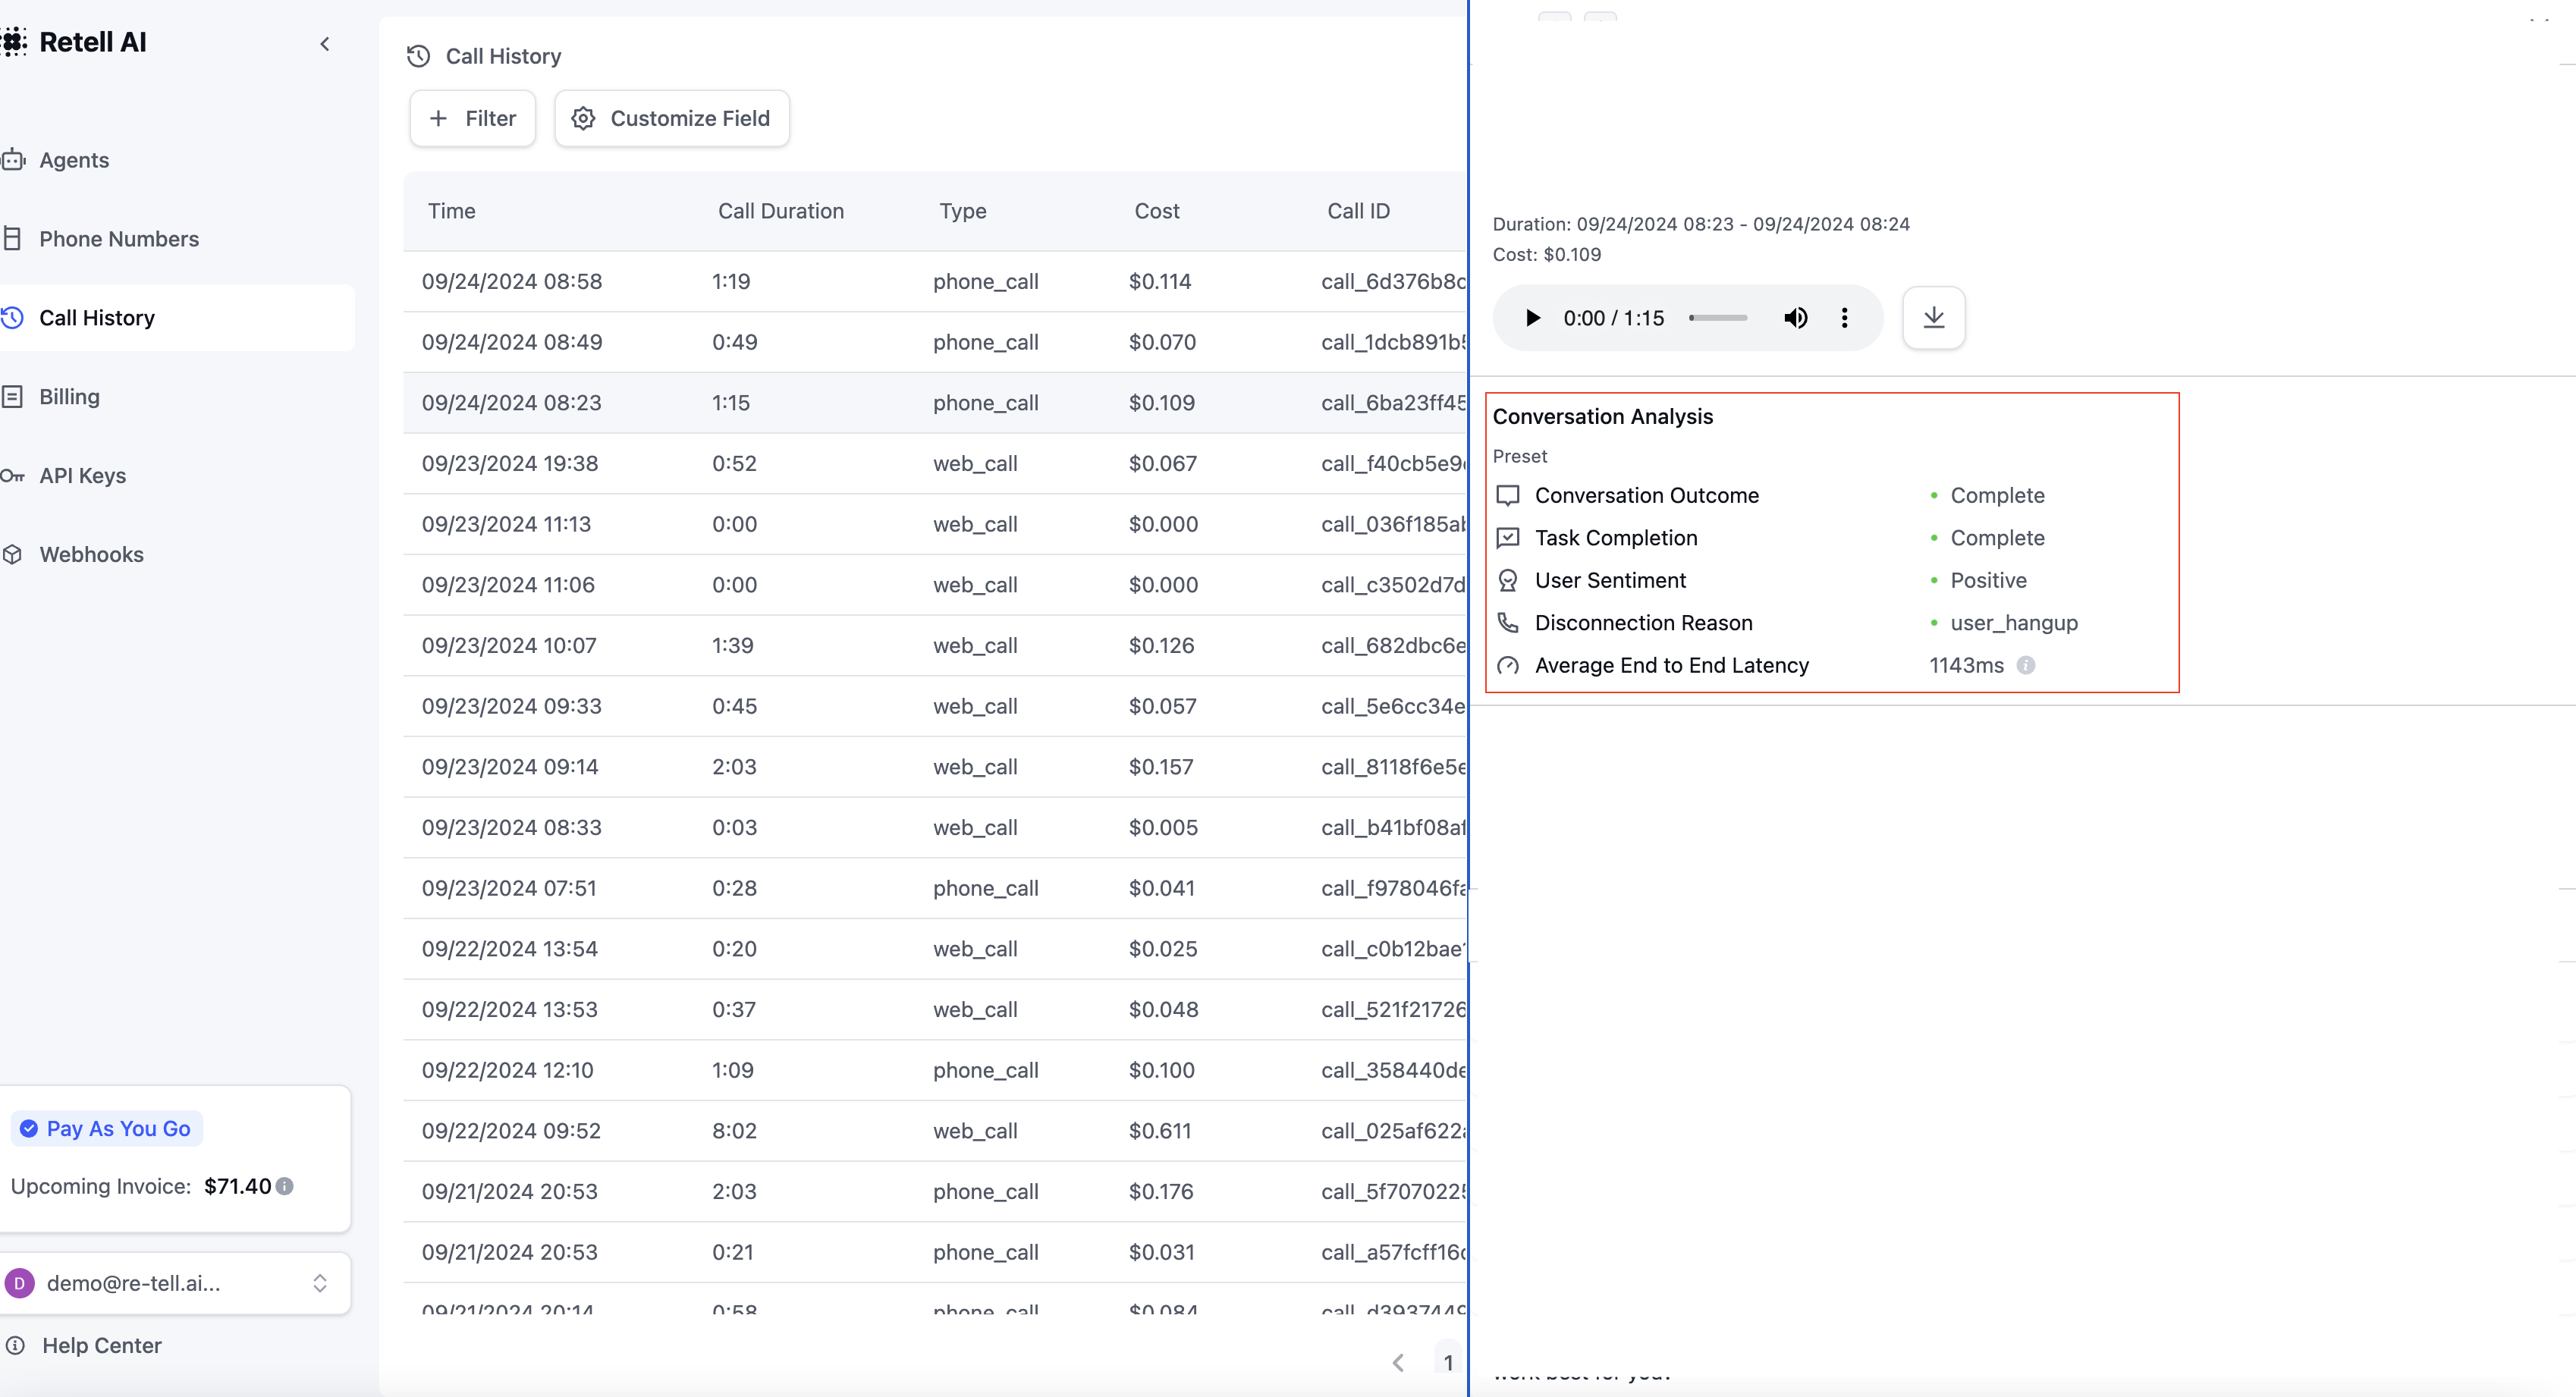Seek within the audio progress bar
The width and height of the screenshot is (2576, 1397).
(1718, 318)
